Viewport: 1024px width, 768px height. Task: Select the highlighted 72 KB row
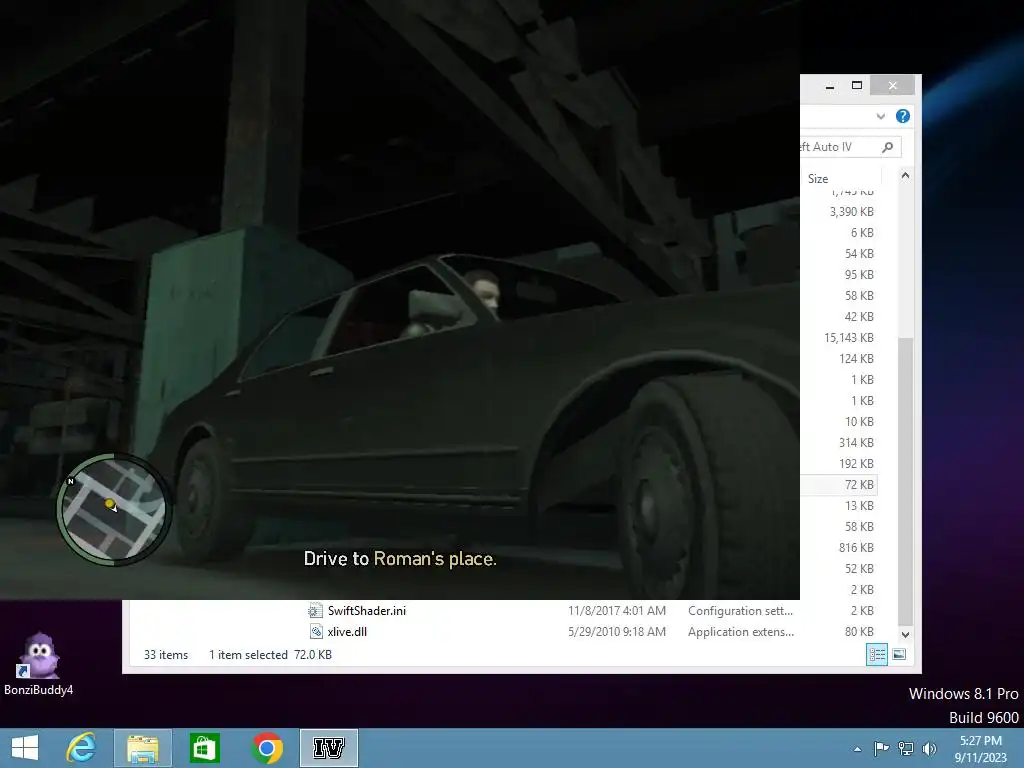[x=839, y=485]
